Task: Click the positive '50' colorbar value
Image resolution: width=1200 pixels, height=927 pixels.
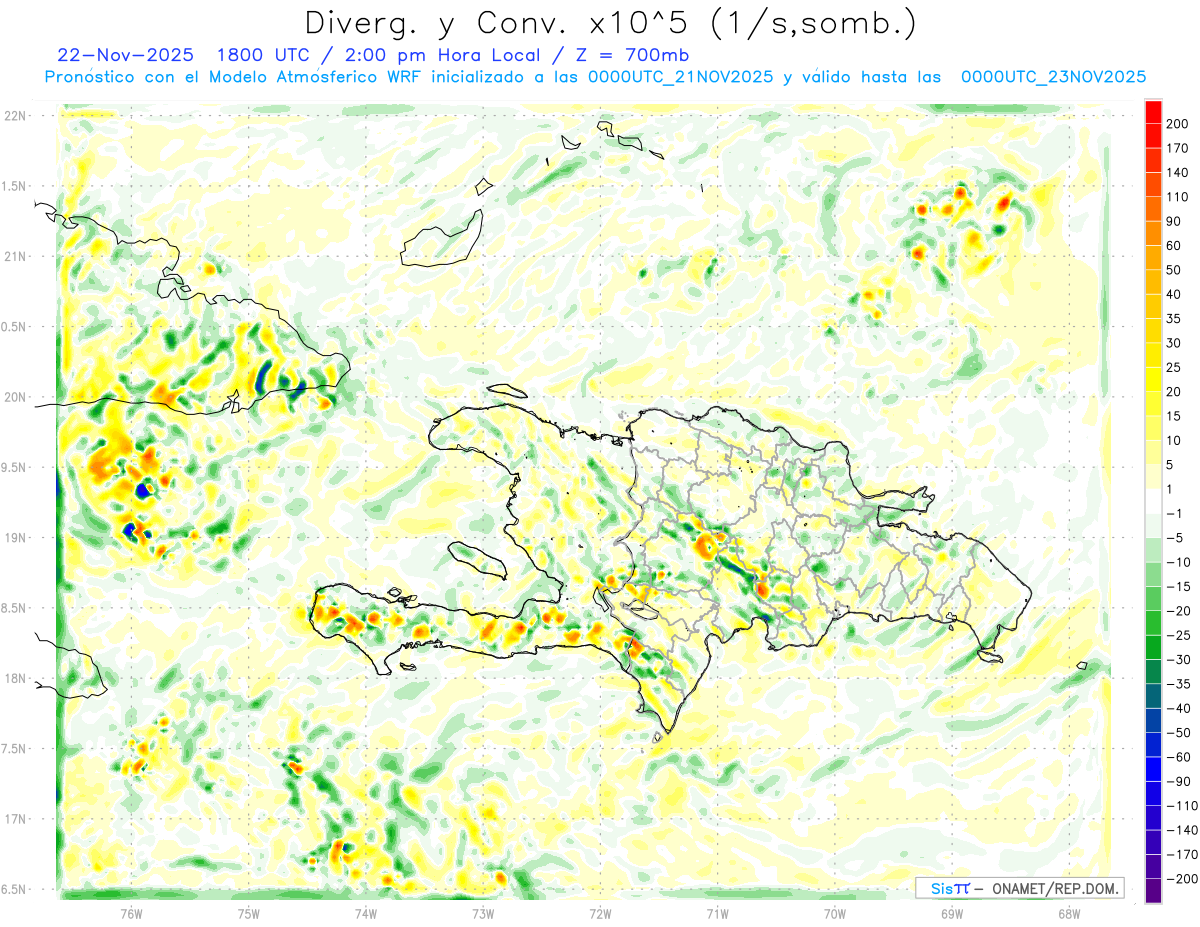Action: tap(1174, 270)
